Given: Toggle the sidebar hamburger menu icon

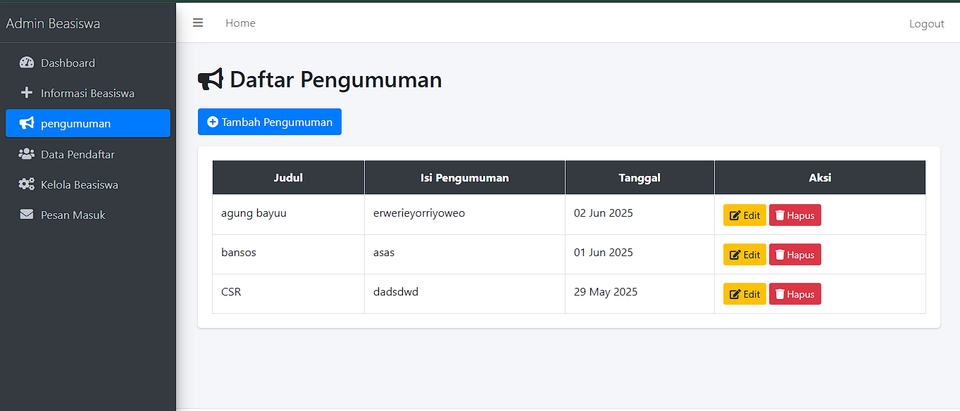Looking at the screenshot, I should [198, 23].
